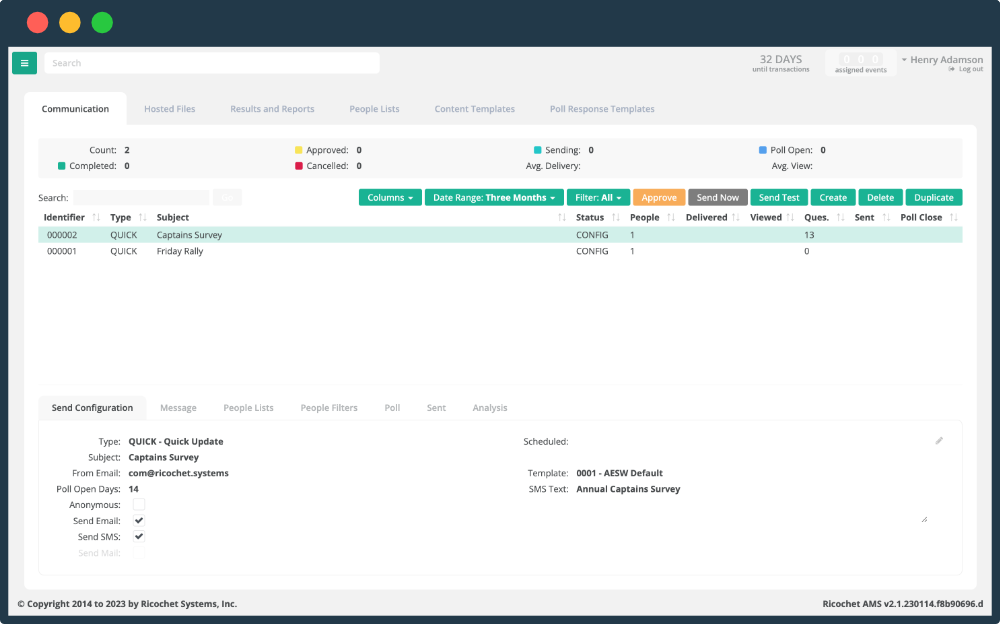Select the Poll sub-tab
This screenshot has height=624, width=1000.
[x=392, y=408]
